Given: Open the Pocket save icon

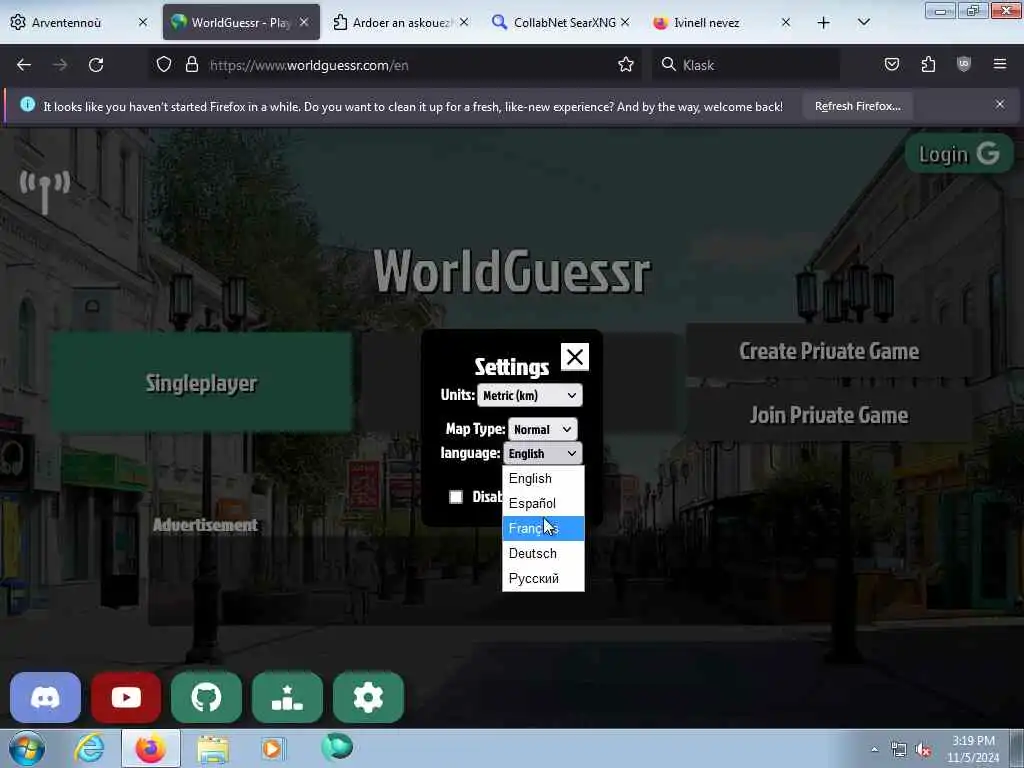Looking at the screenshot, I should pyautogui.click(x=891, y=64).
